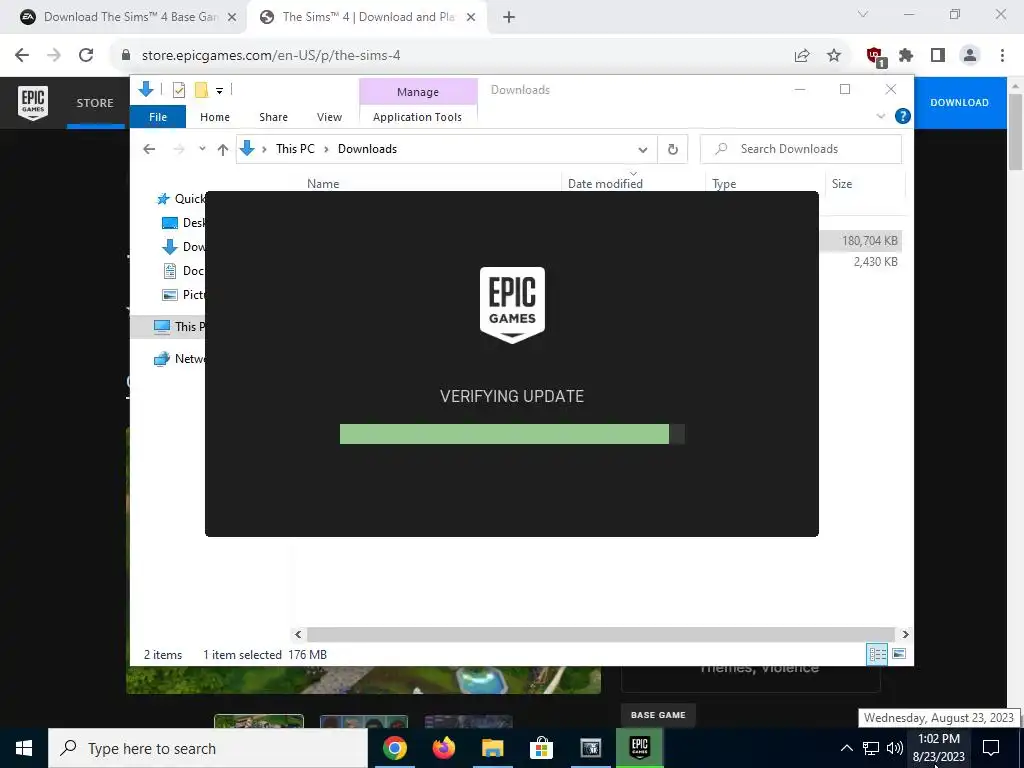Sort files by the Date modified column

(605, 184)
